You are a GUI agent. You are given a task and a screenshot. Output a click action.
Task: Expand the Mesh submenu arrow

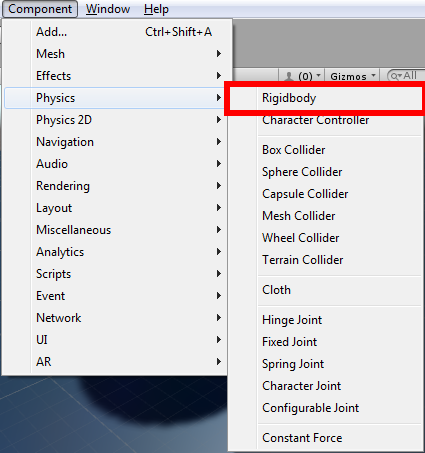pos(219,54)
